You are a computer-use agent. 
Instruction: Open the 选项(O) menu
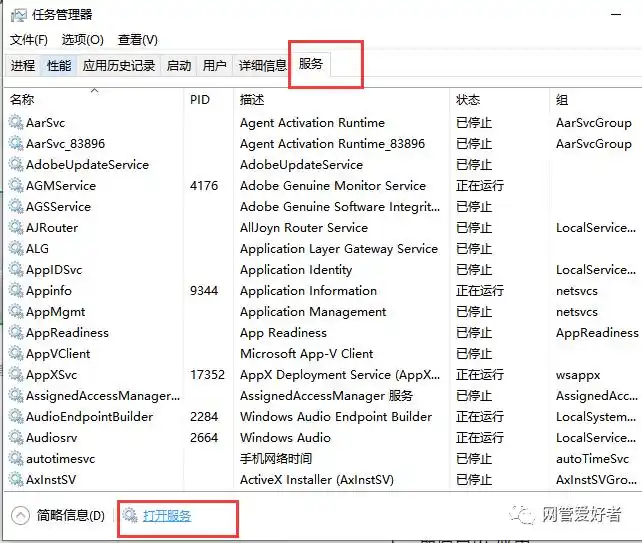pyautogui.click(x=82, y=40)
